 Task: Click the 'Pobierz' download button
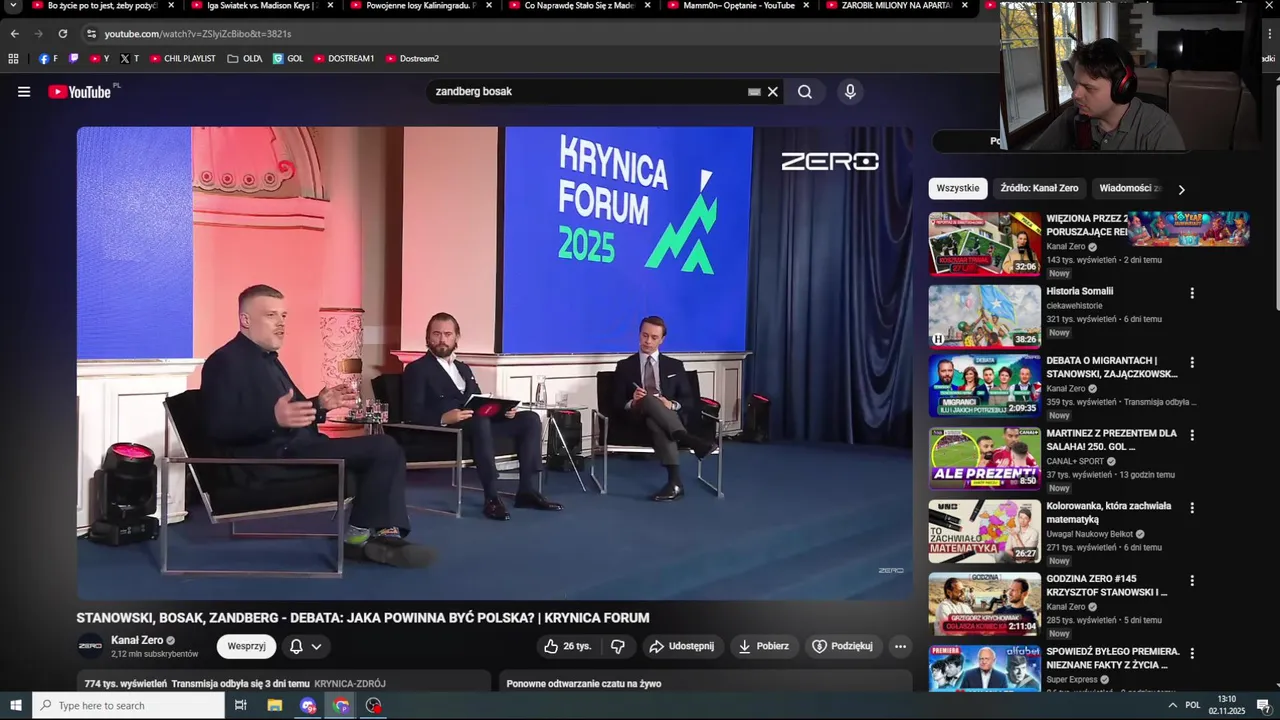pos(764,646)
